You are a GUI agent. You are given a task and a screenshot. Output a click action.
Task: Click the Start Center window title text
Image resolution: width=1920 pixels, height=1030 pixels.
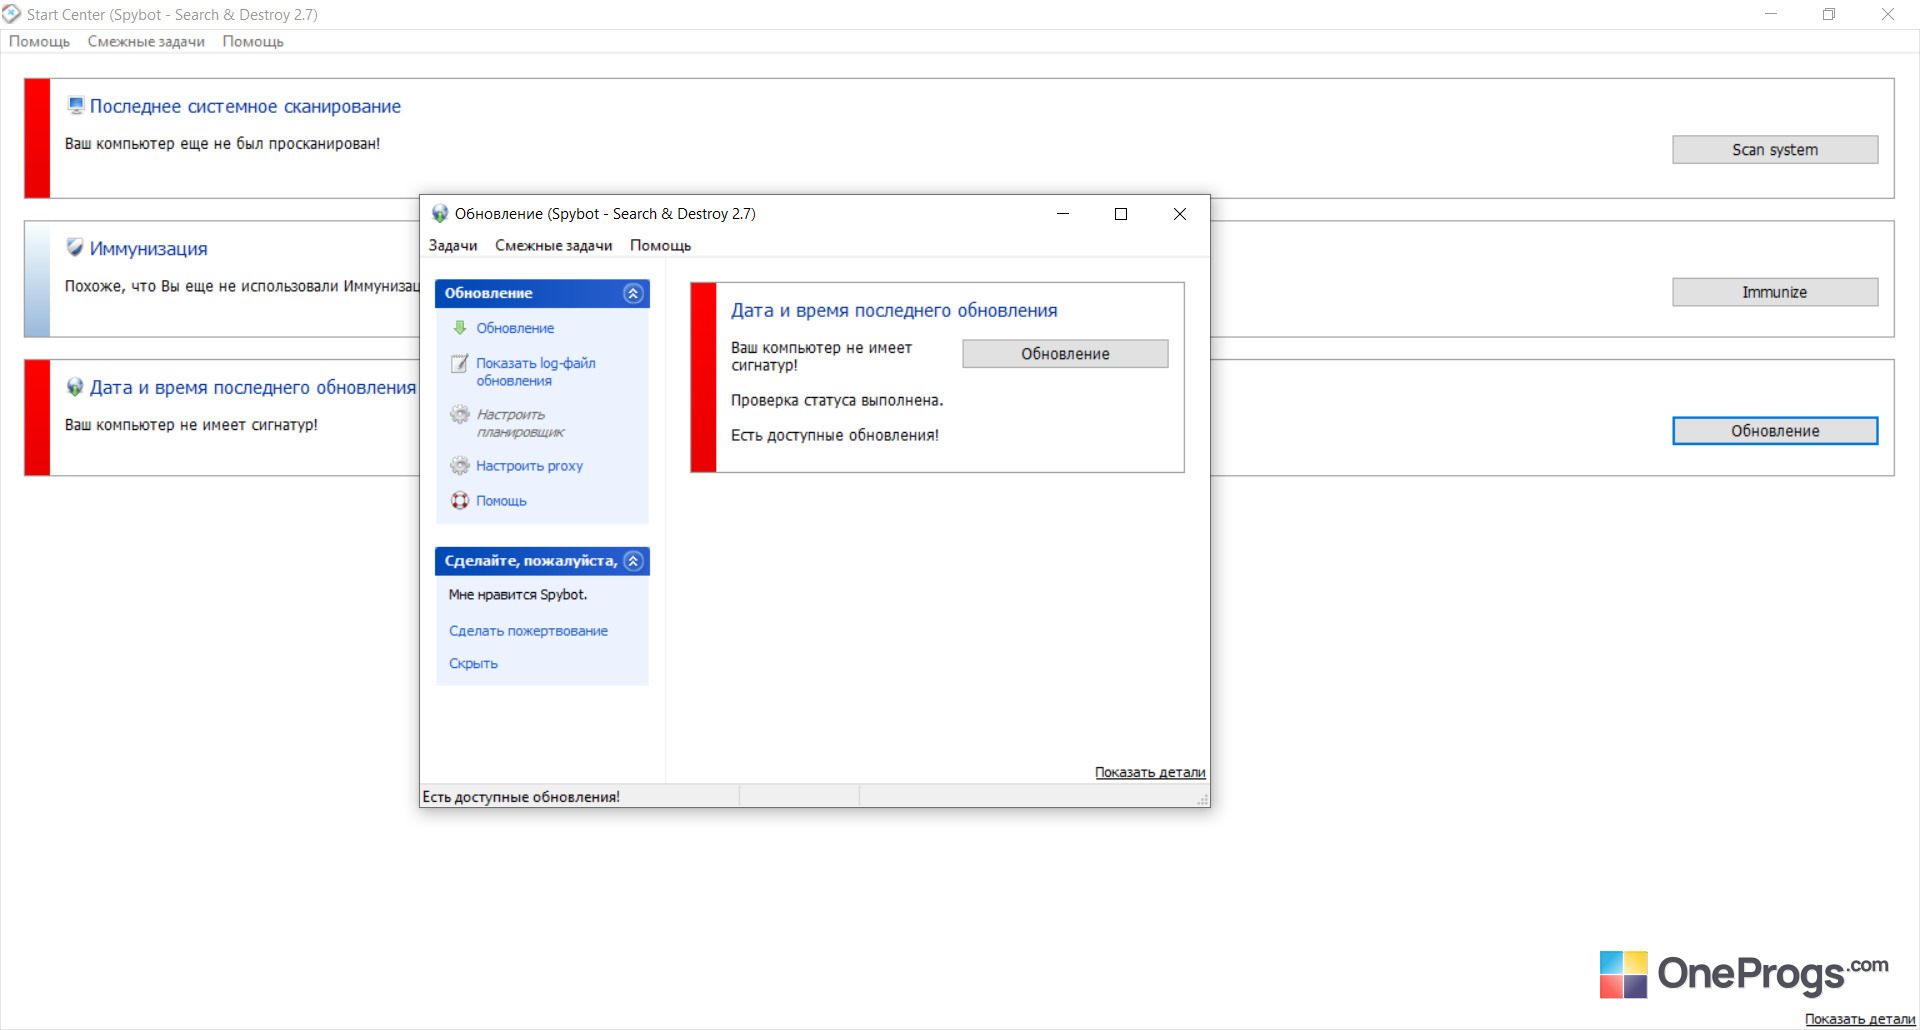[x=172, y=14]
